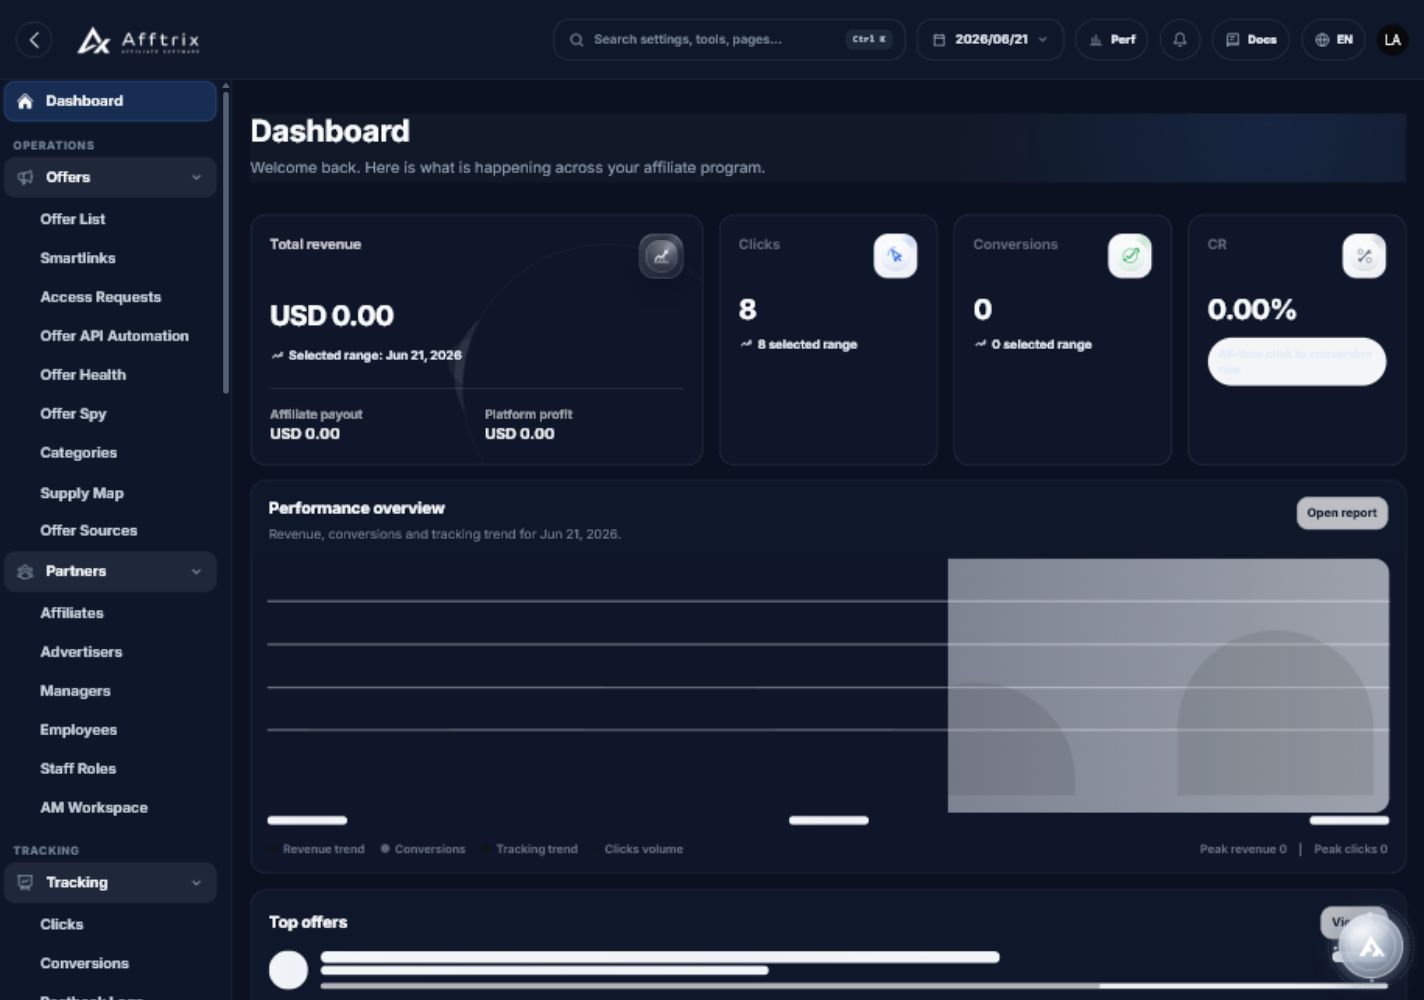Click the back arrow button in header
The height and width of the screenshot is (1000, 1424).
click(34, 40)
